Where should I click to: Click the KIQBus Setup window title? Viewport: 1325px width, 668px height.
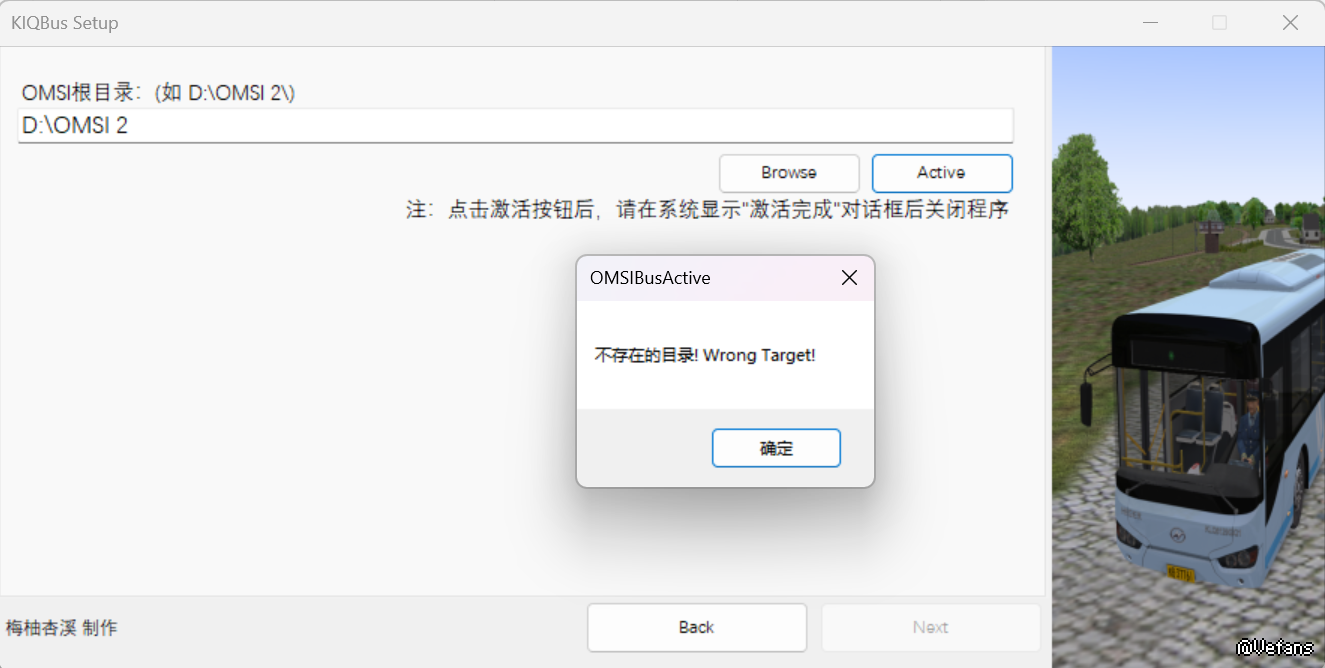[64, 23]
